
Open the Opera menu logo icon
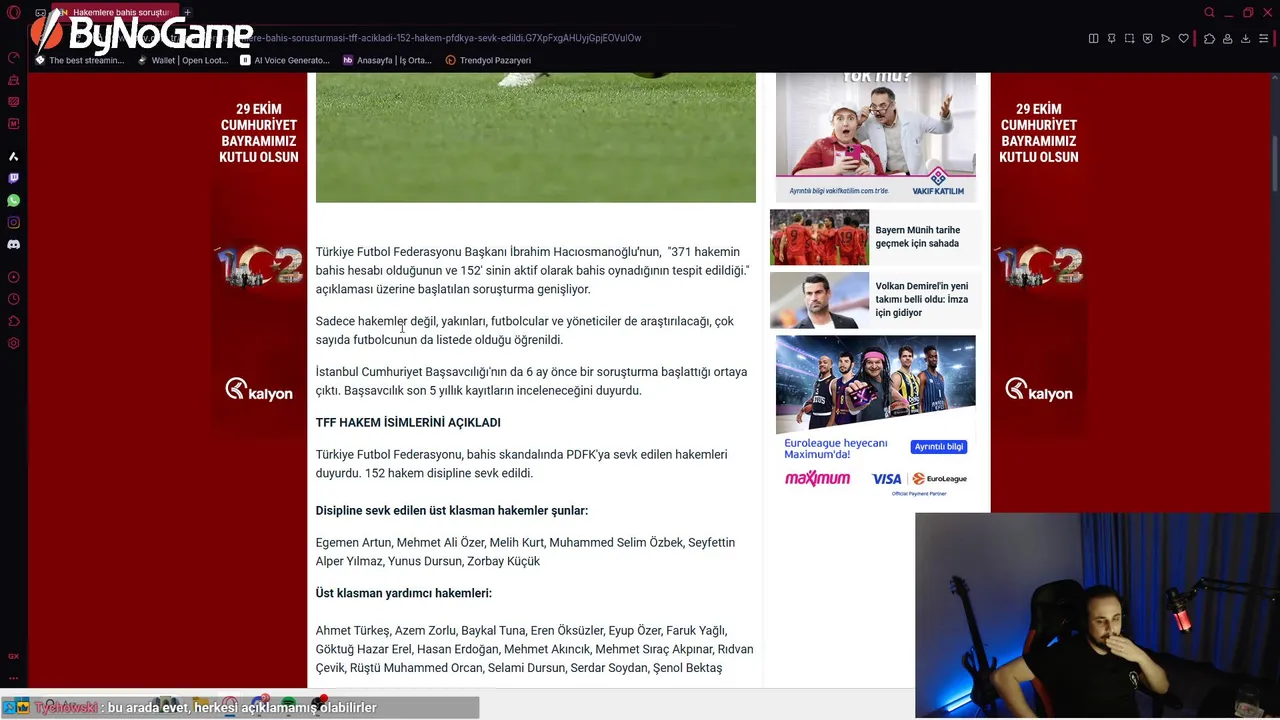click(13, 12)
